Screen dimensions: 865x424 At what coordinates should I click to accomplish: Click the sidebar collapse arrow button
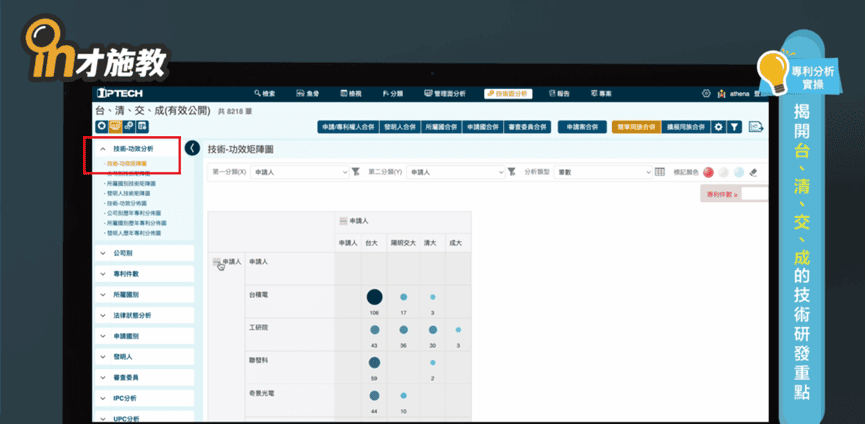point(192,148)
